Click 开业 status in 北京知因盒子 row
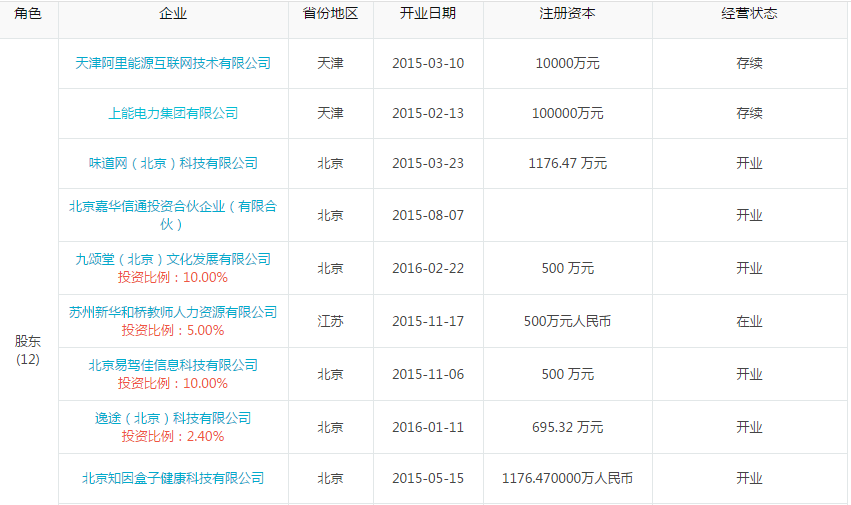Viewport: 851px width, 505px height. click(750, 478)
